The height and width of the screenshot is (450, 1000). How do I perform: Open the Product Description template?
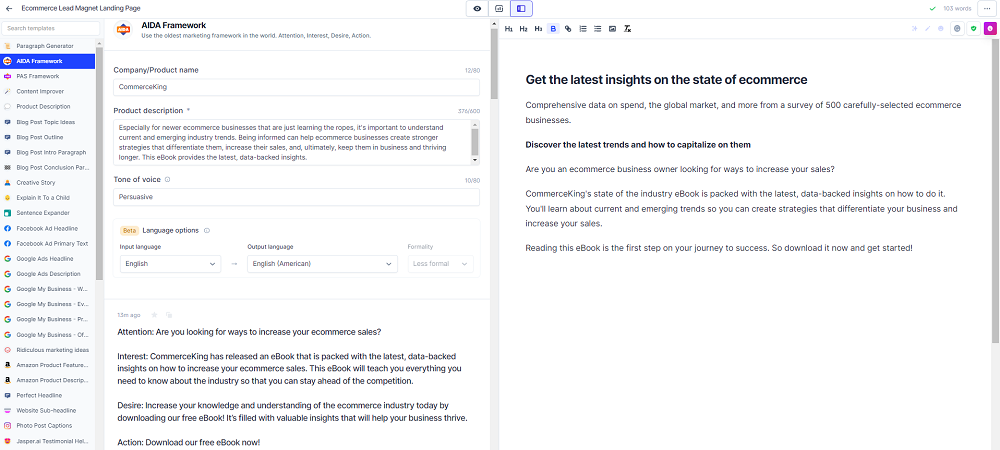(x=48, y=106)
